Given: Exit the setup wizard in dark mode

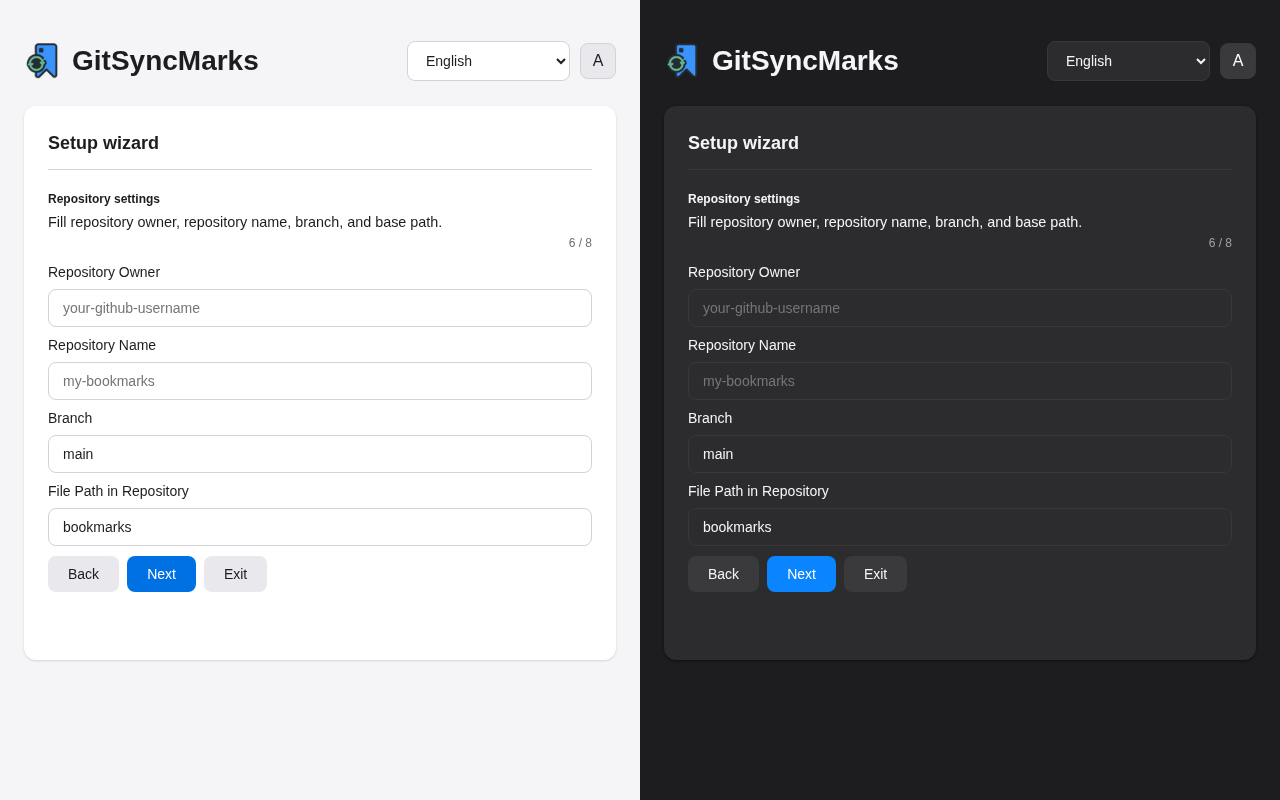Looking at the screenshot, I should point(875,574).
